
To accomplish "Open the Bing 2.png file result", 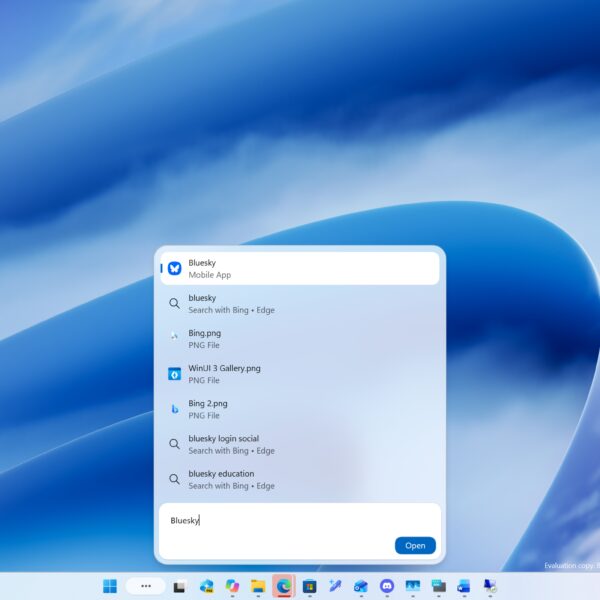I will tap(300, 409).
